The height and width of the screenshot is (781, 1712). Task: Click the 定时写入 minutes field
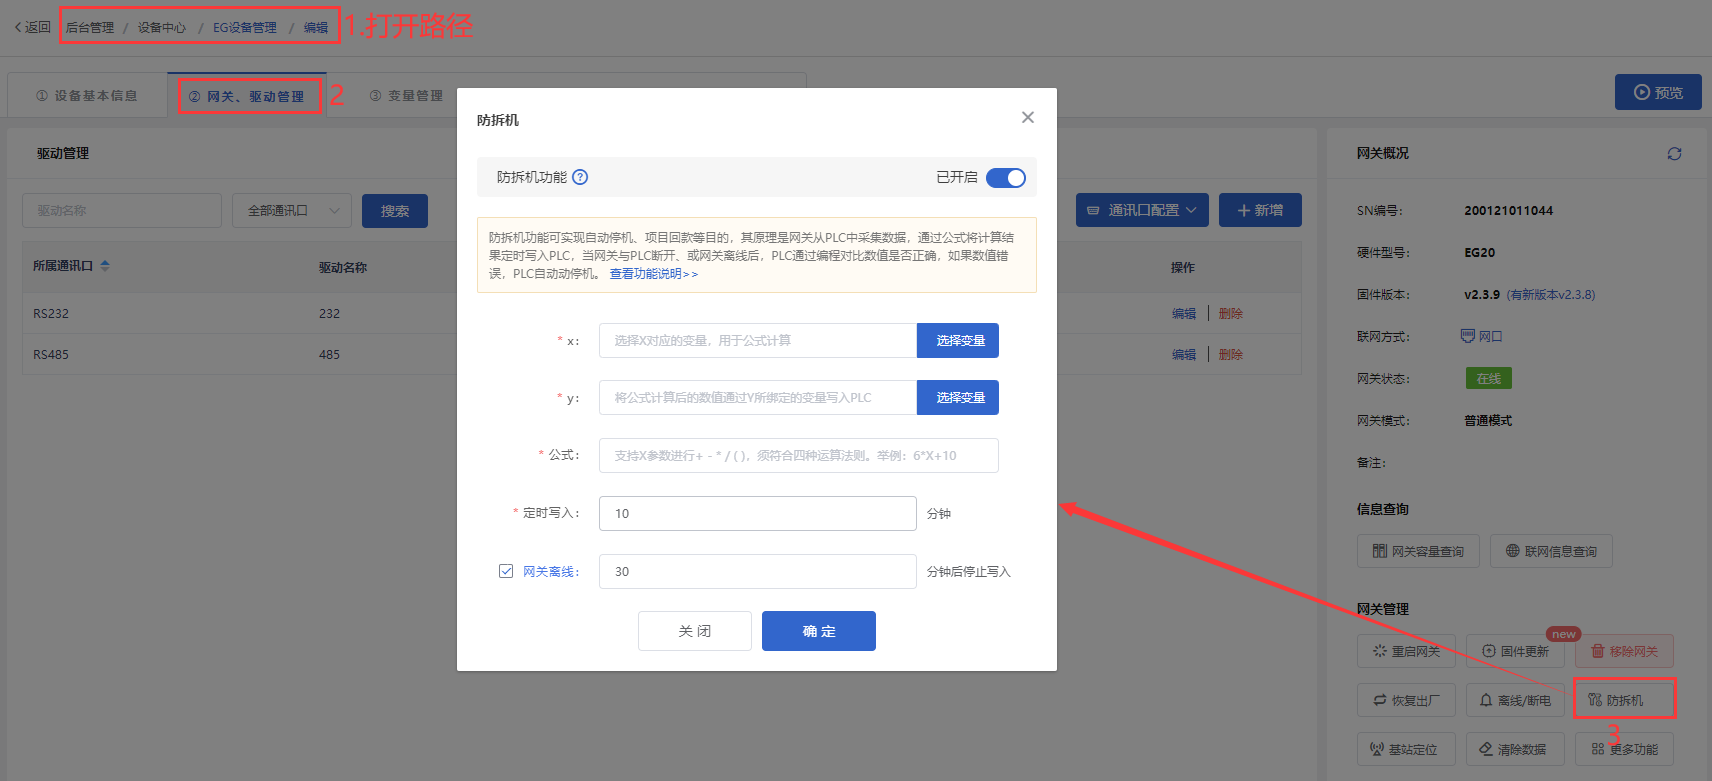[x=757, y=513]
